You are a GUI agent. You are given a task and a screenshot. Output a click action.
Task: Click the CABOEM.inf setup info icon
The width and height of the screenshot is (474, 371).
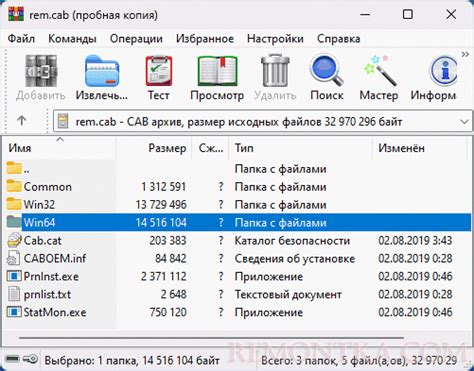point(14,258)
